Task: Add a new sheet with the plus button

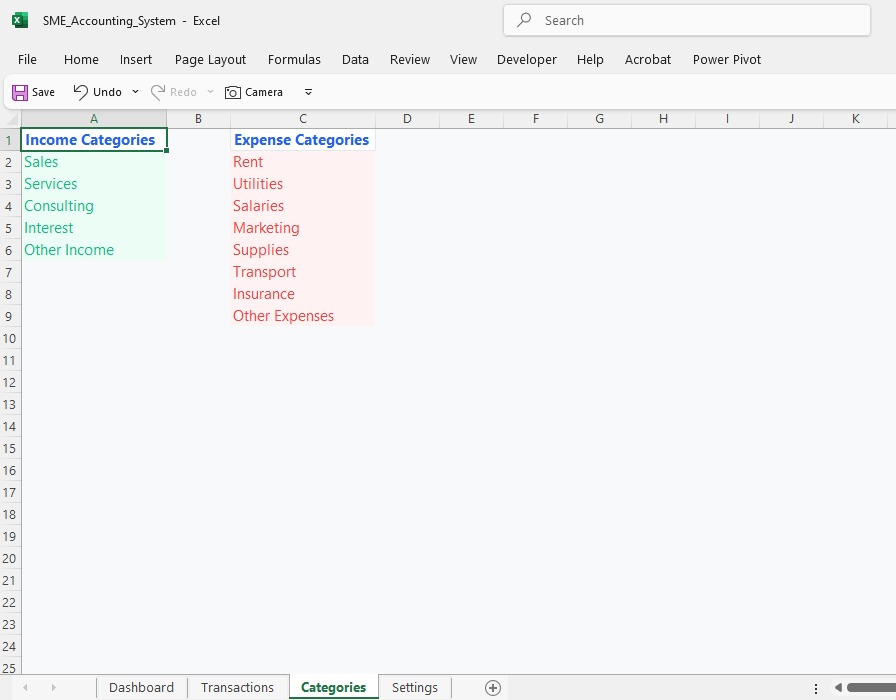Action: coord(493,688)
